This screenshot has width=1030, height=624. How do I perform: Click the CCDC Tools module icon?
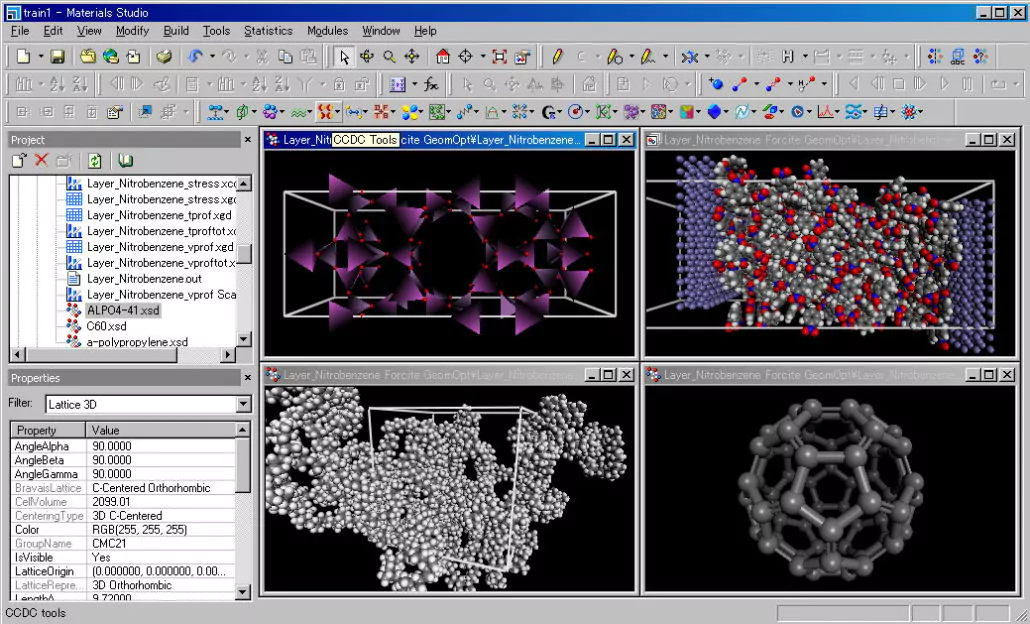tap(326, 112)
